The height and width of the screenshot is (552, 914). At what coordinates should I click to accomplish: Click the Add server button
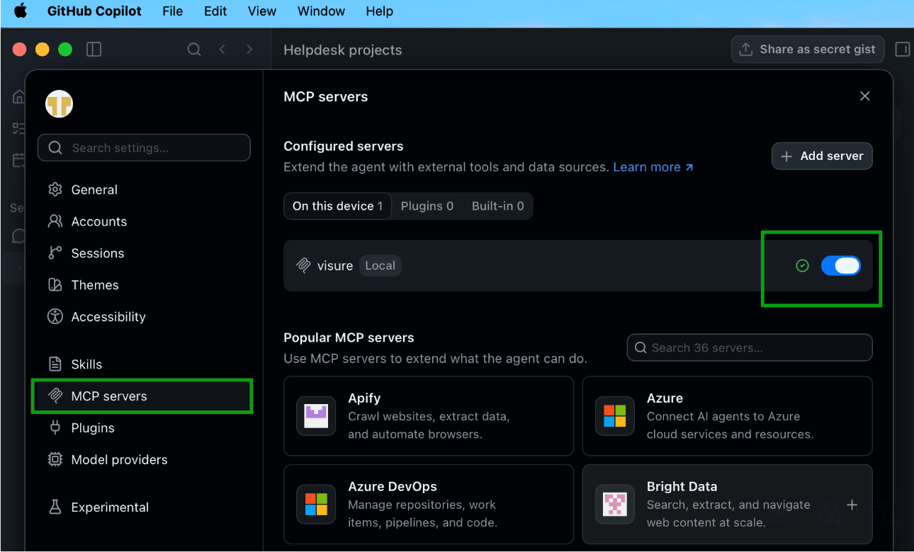point(822,156)
